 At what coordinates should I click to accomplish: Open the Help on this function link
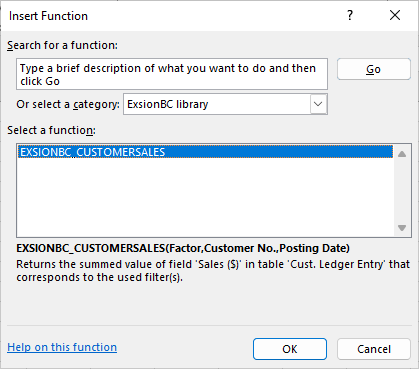click(62, 347)
